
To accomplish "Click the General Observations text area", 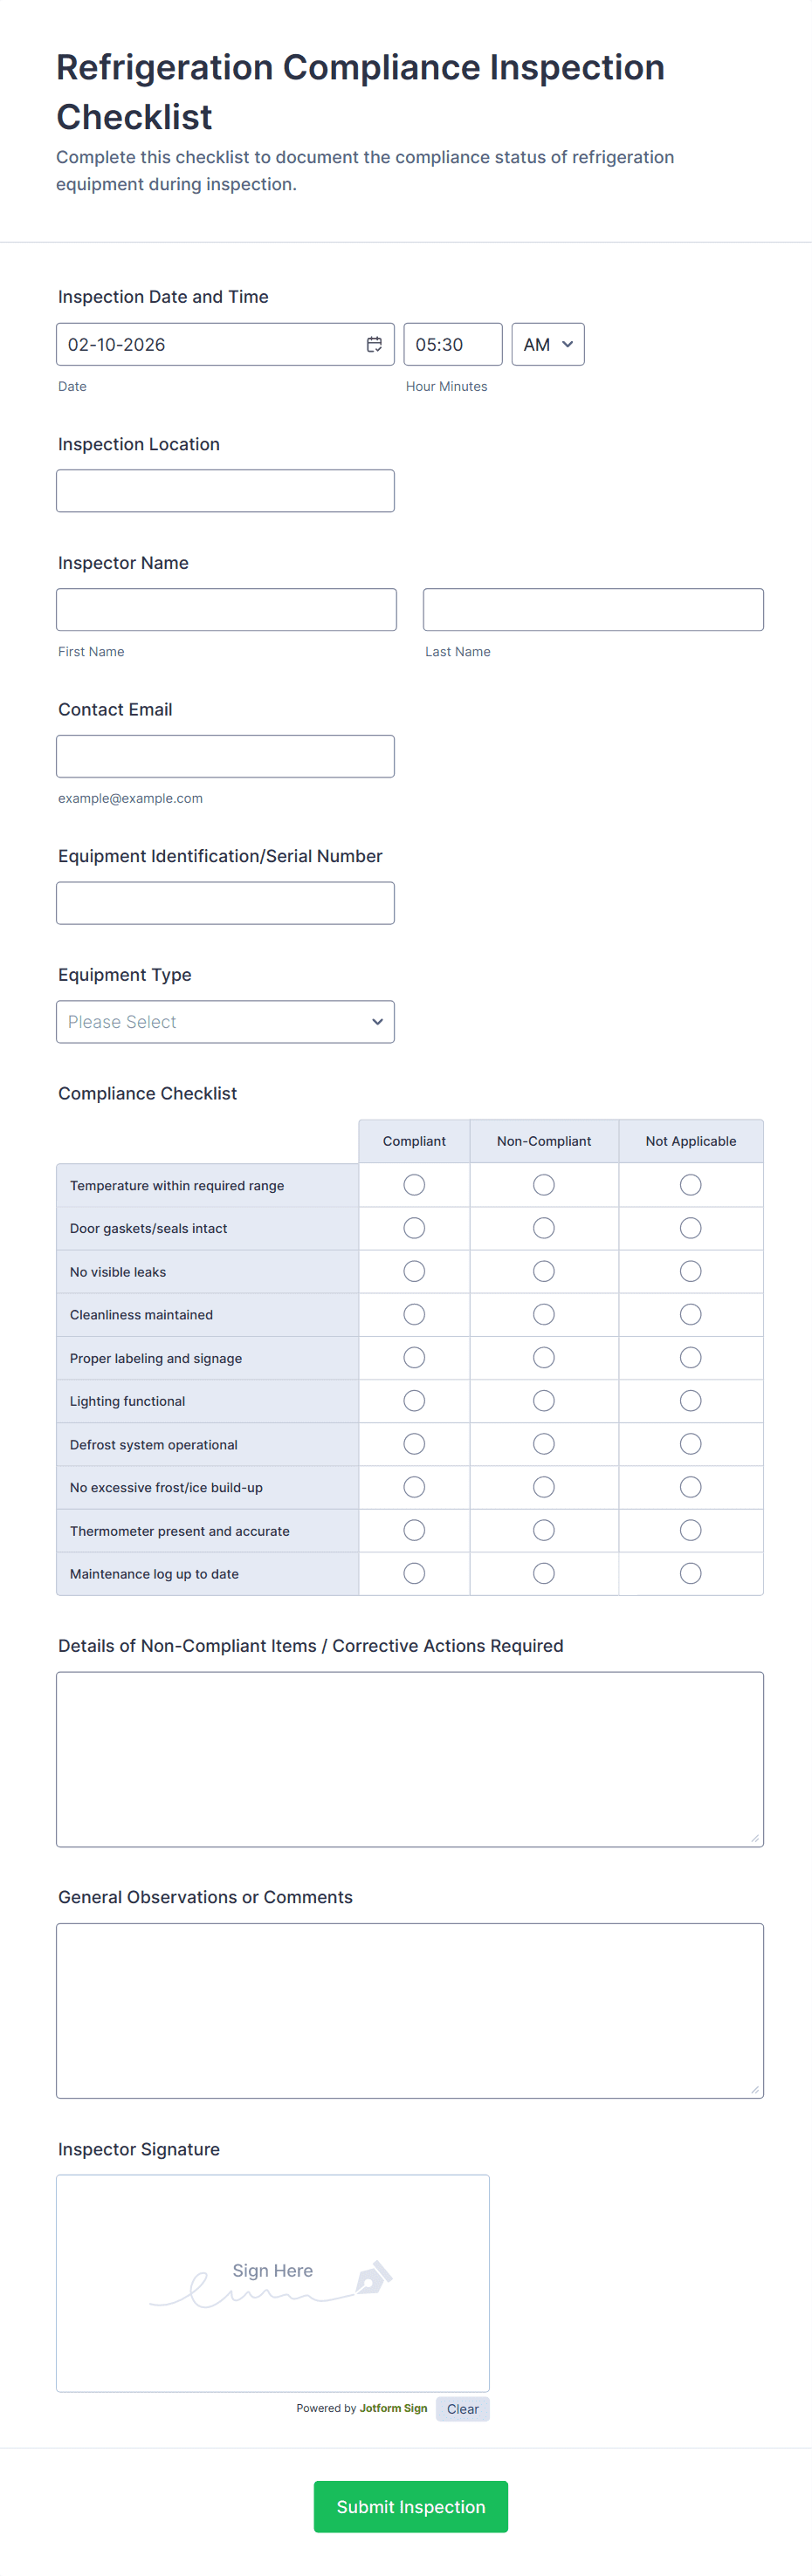I will 410,2010.
